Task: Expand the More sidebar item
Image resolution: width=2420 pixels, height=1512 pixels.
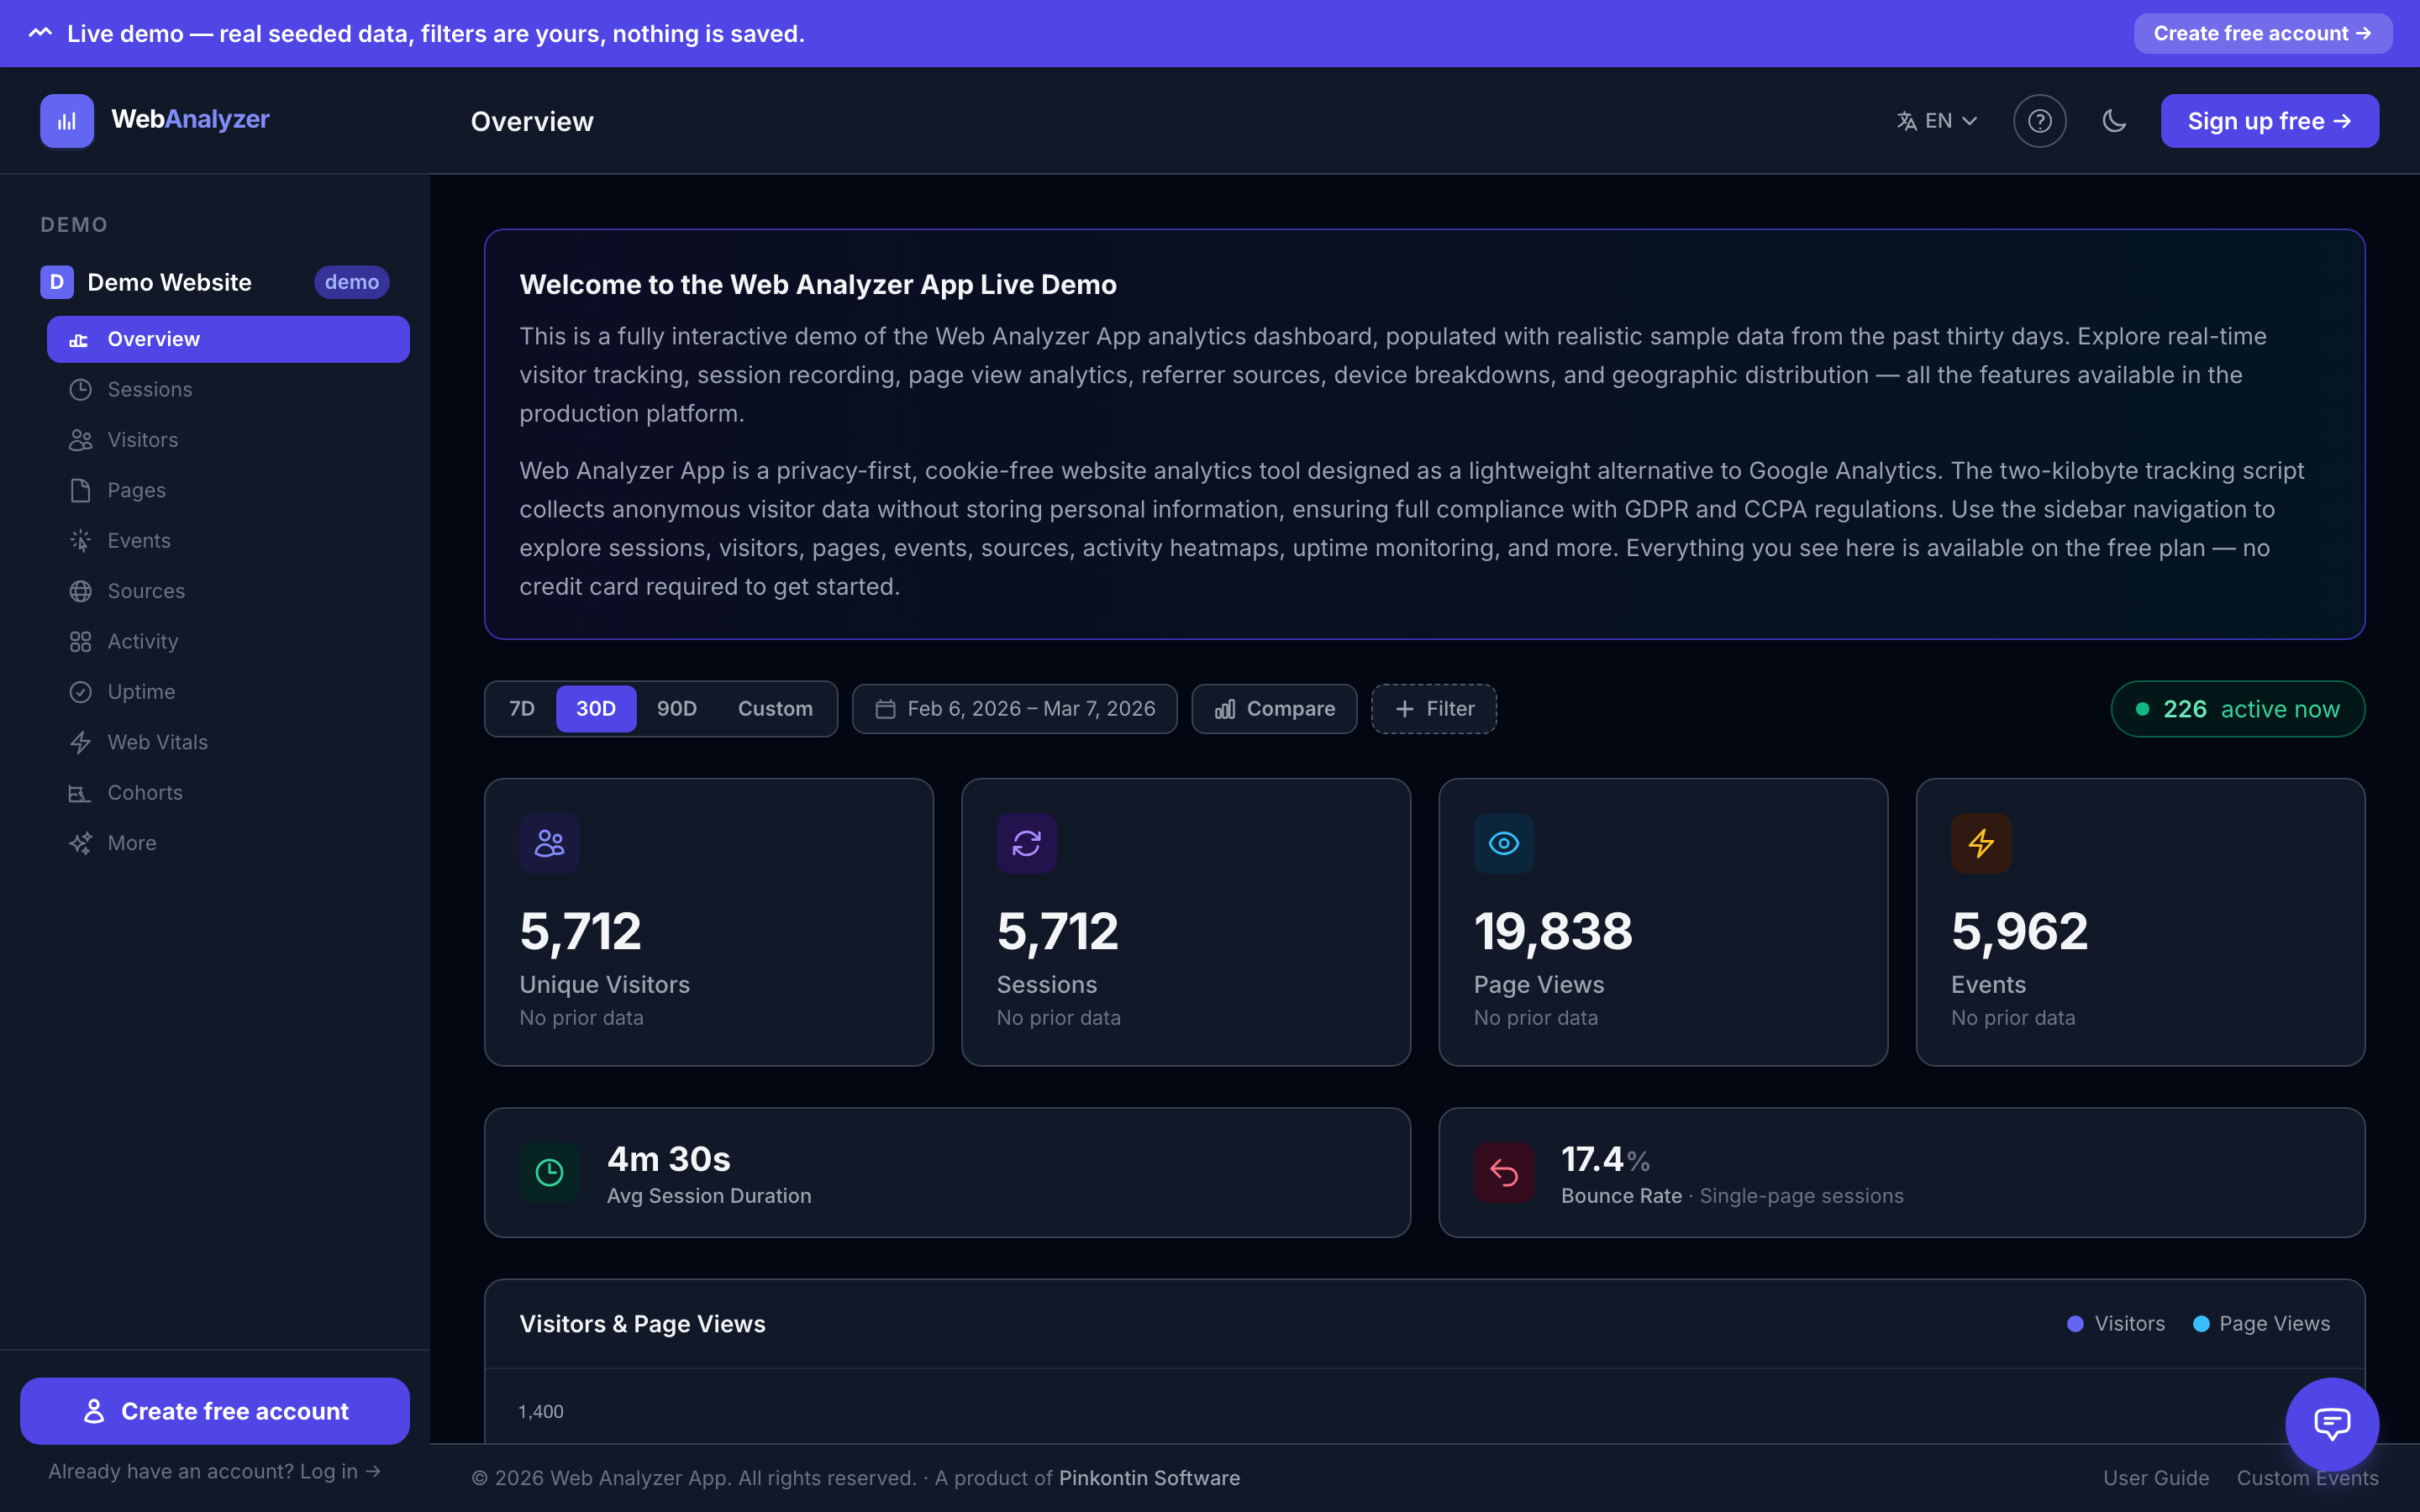Action: [131, 843]
